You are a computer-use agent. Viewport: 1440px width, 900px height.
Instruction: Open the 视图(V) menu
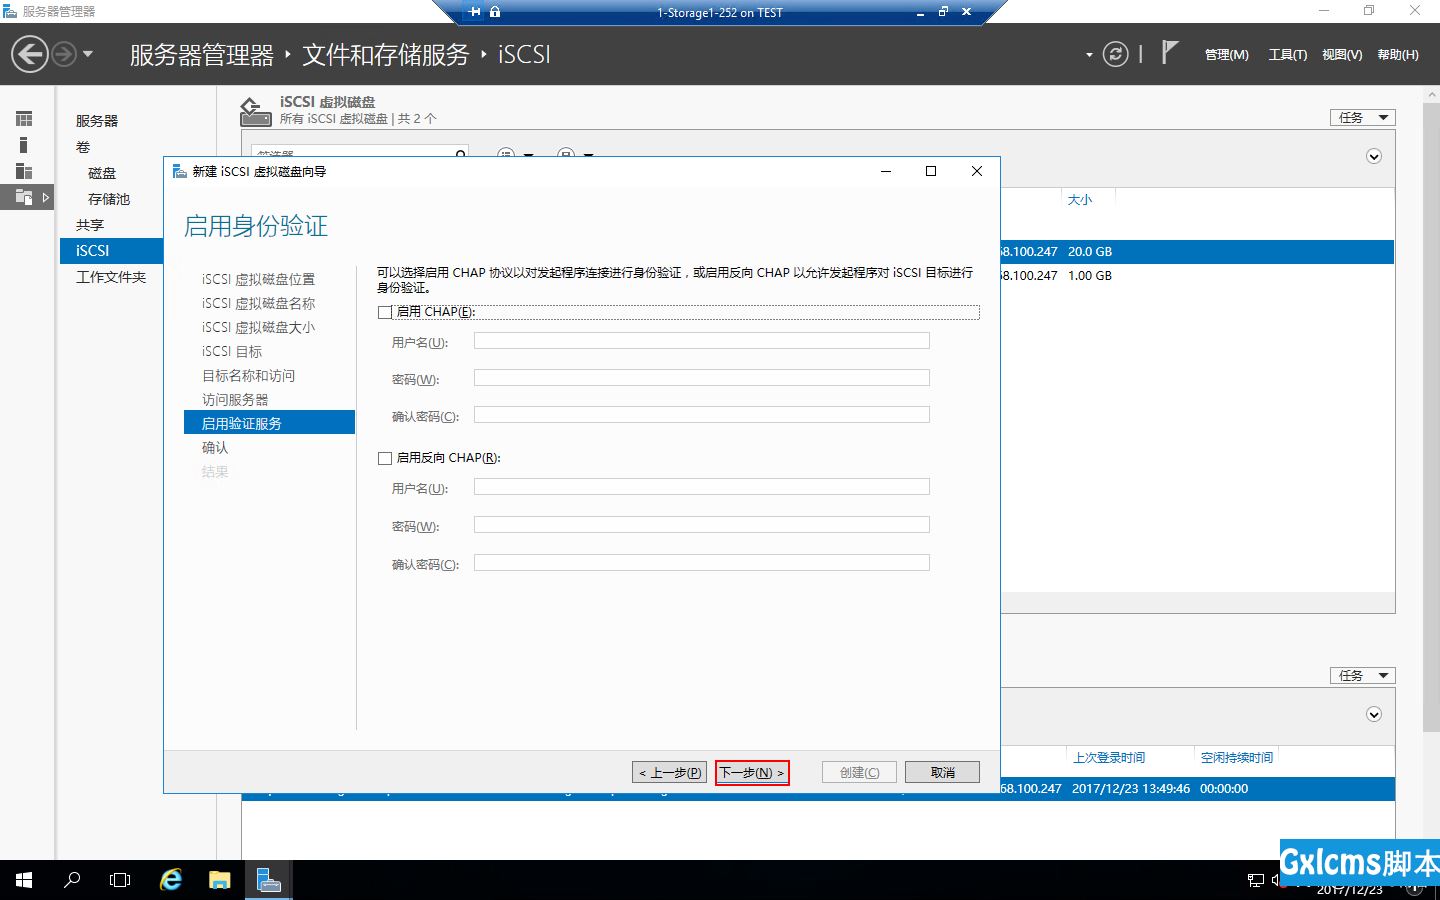coord(1342,55)
